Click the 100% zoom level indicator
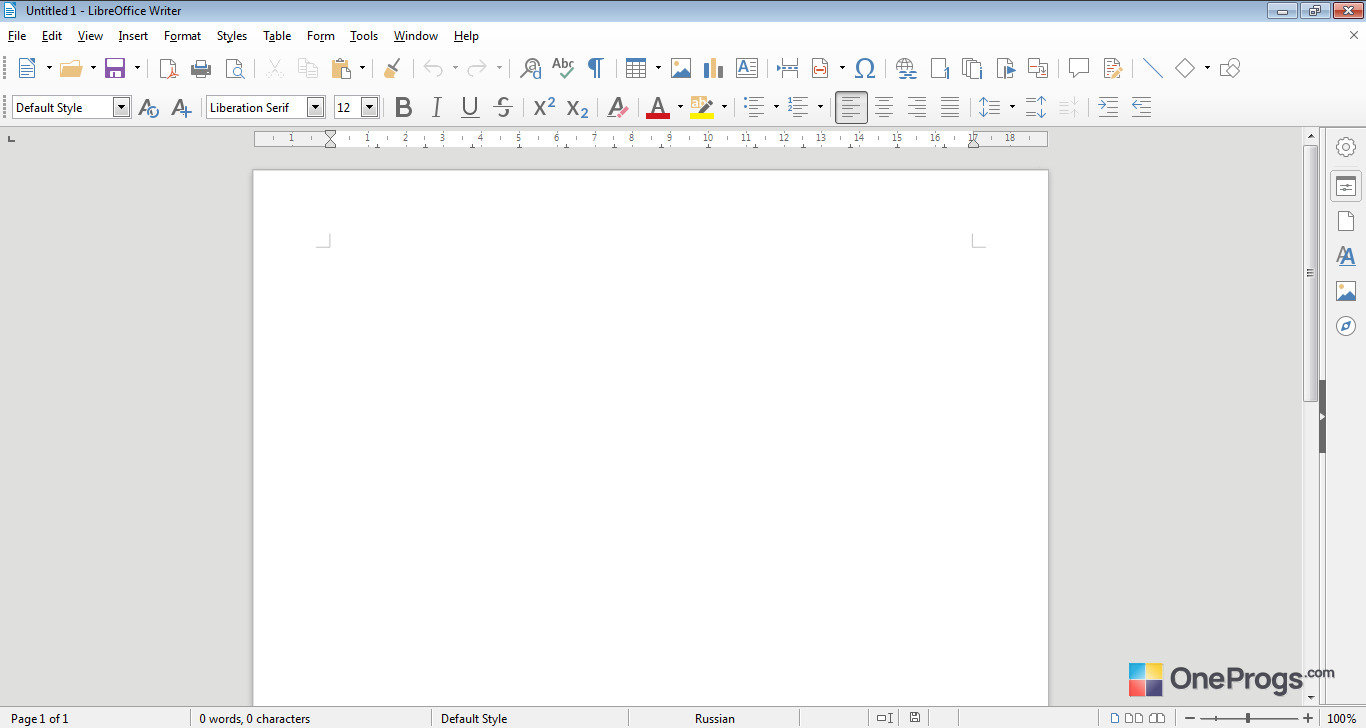This screenshot has width=1366, height=728. coord(1341,718)
